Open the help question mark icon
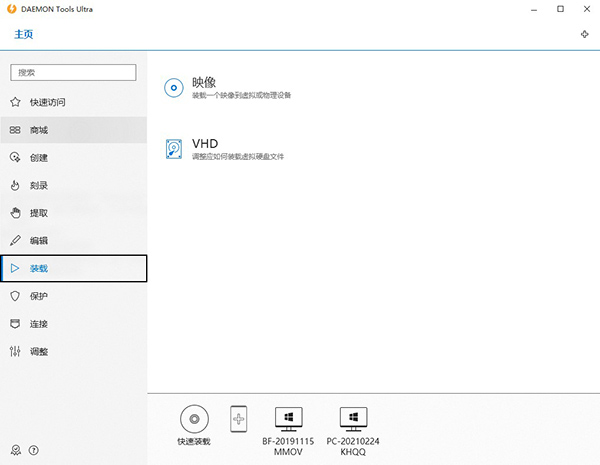The image size is (600, 465). [x=34, y=451]
